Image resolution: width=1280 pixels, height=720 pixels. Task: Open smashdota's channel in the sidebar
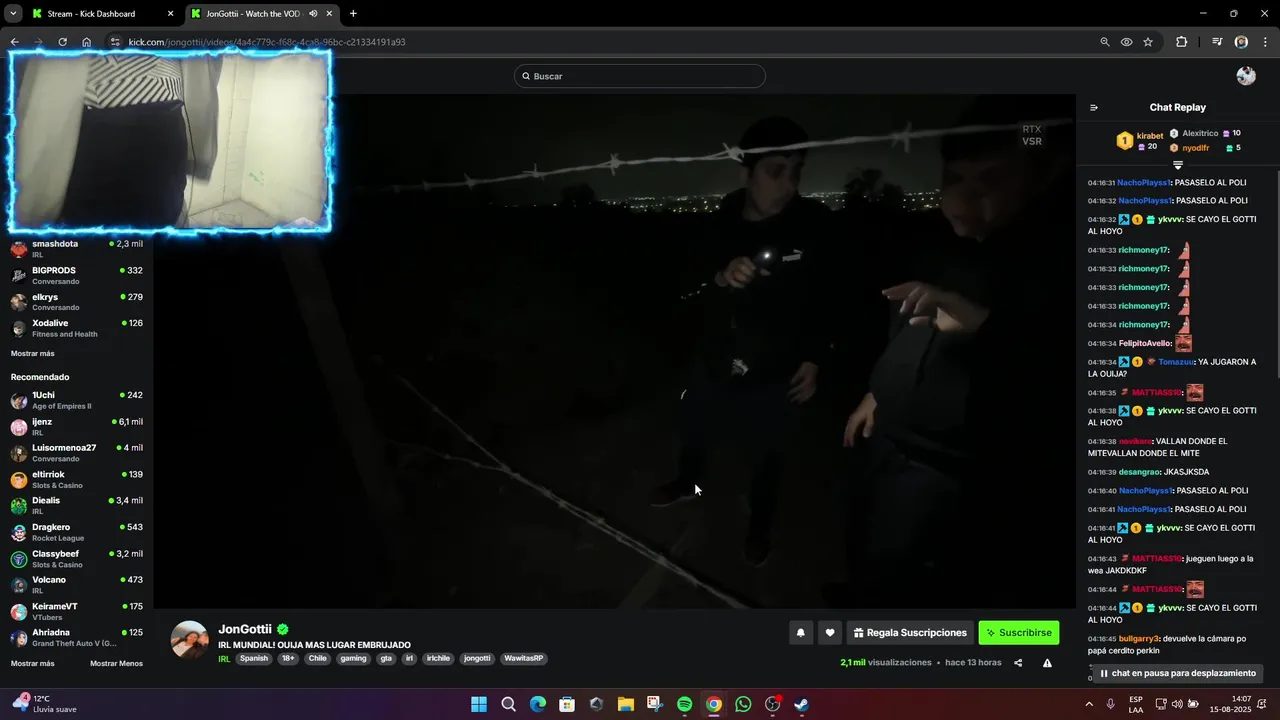click(77, 249)
